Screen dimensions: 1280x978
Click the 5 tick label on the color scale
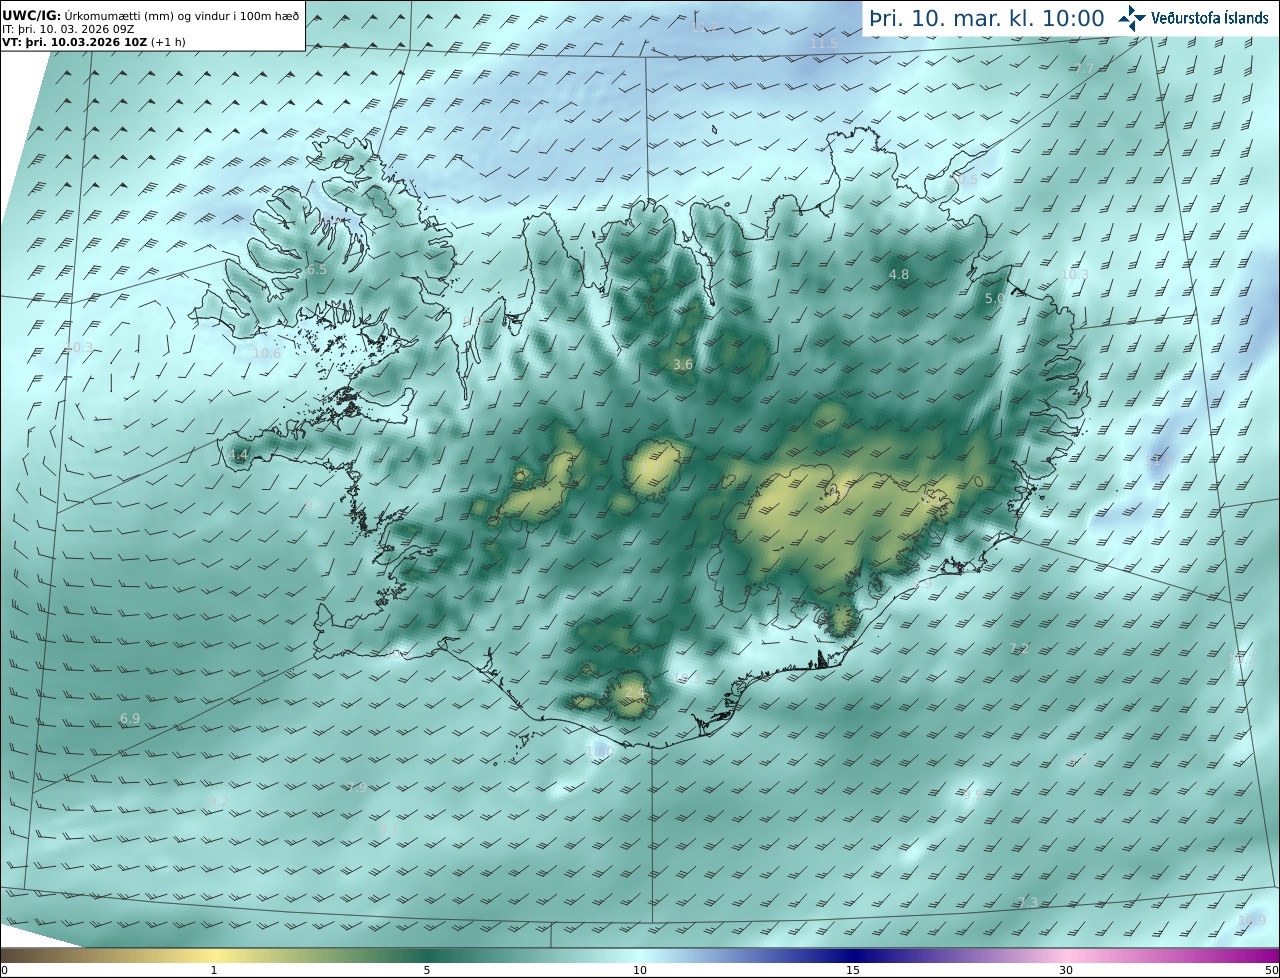427,970
